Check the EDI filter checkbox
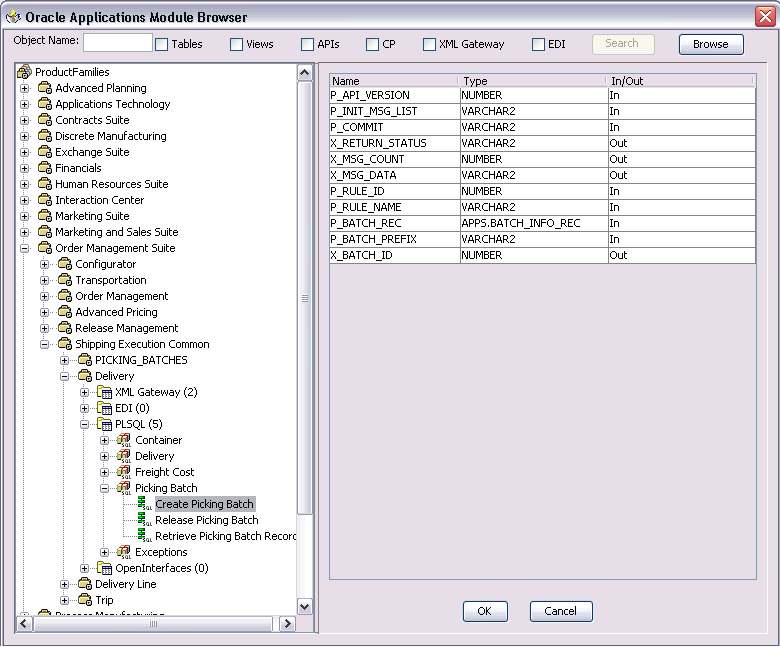This screenshot has width=780, height=647. [x=538, y=45]
